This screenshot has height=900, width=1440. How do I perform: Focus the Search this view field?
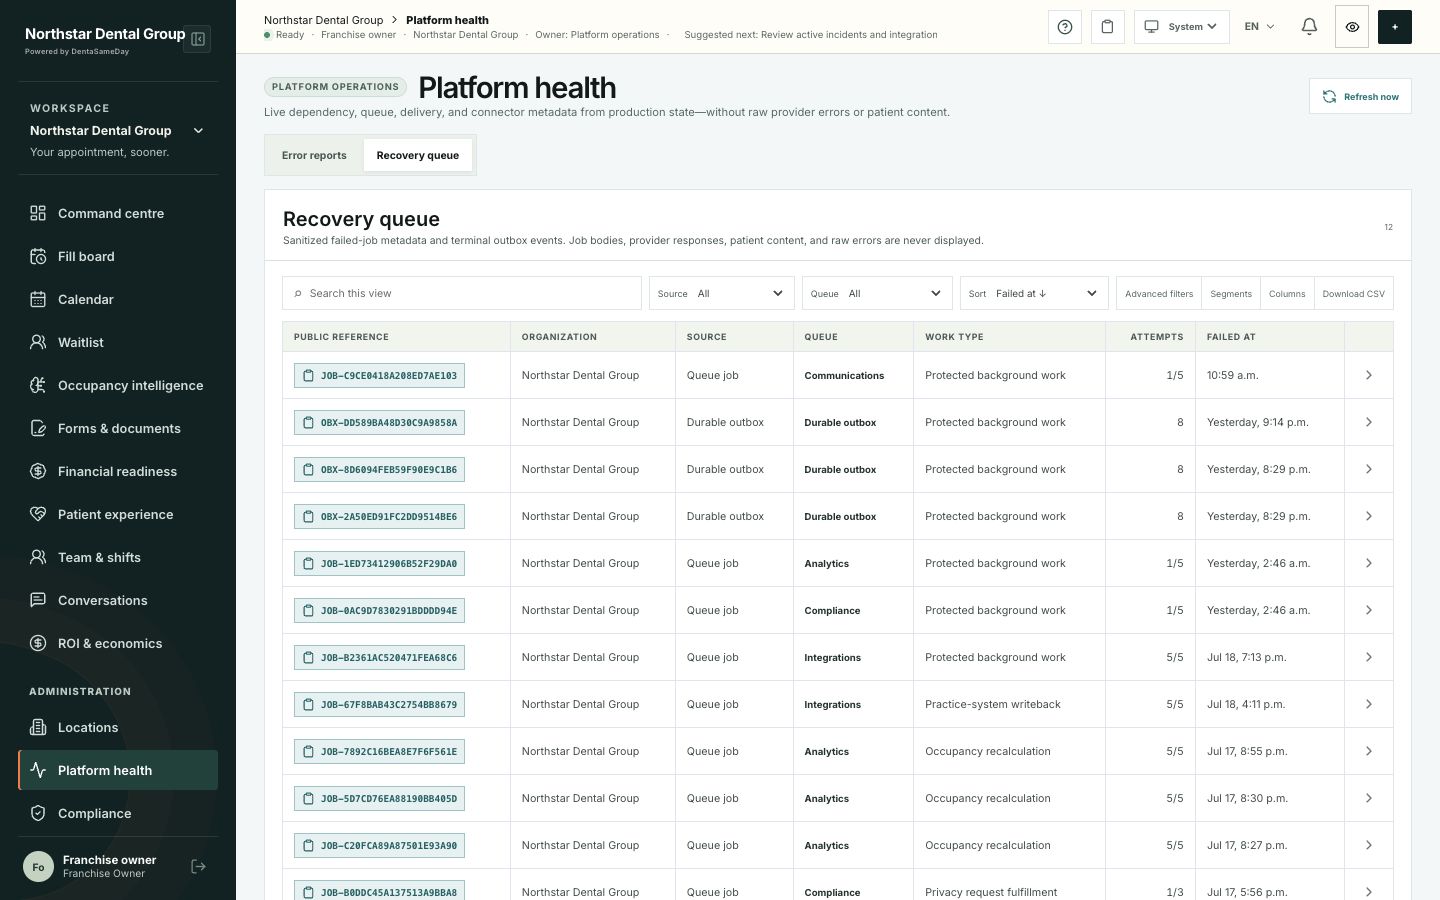(x=462, y=293)
